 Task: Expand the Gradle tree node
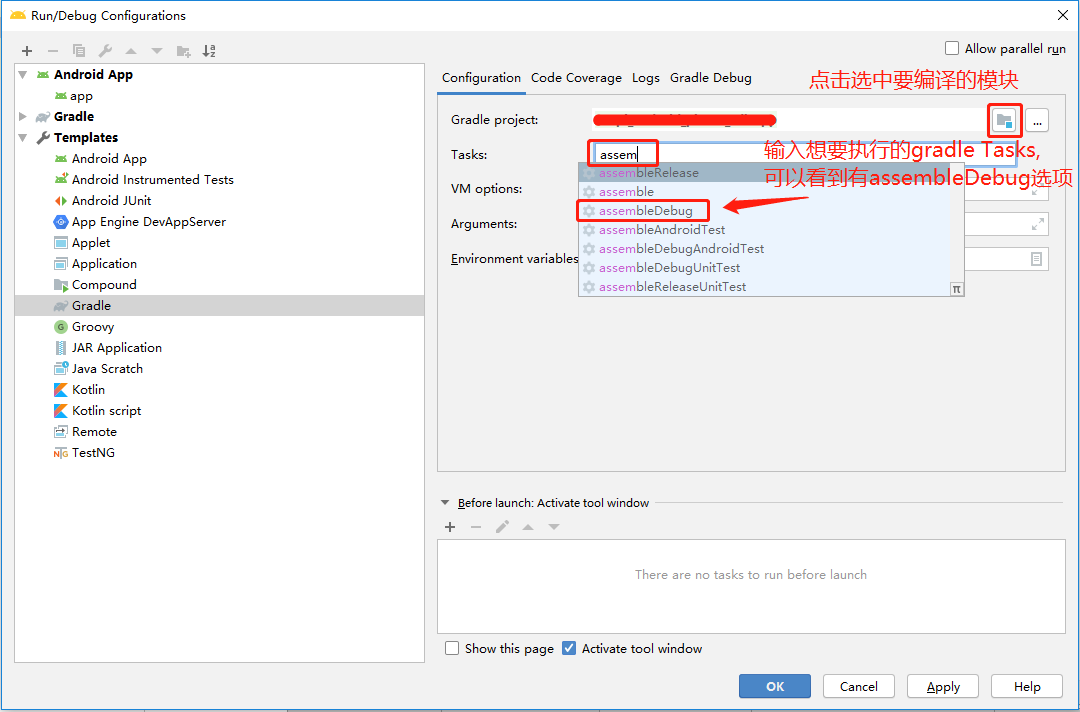23,116
